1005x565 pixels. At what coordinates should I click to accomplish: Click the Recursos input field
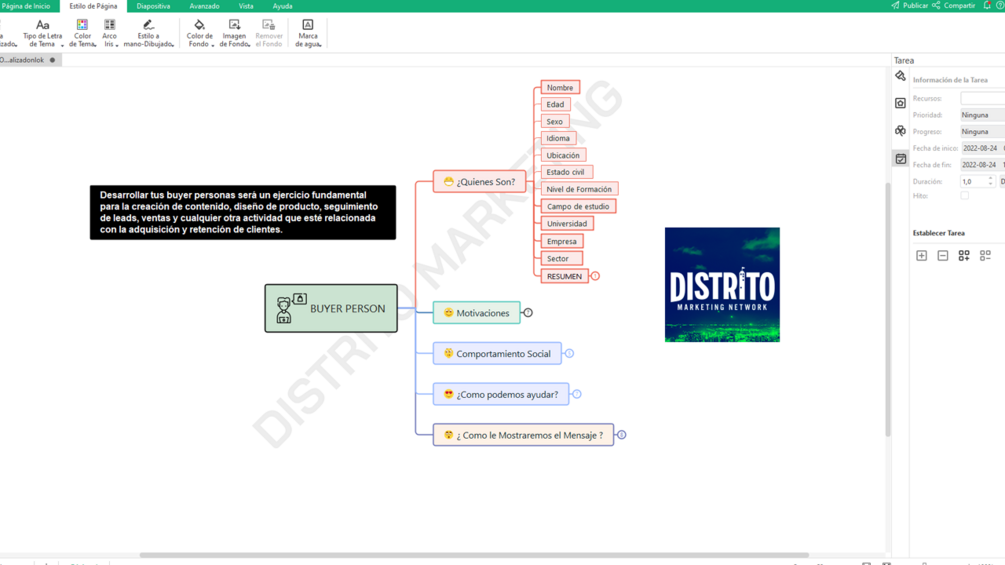pos(983,99)
